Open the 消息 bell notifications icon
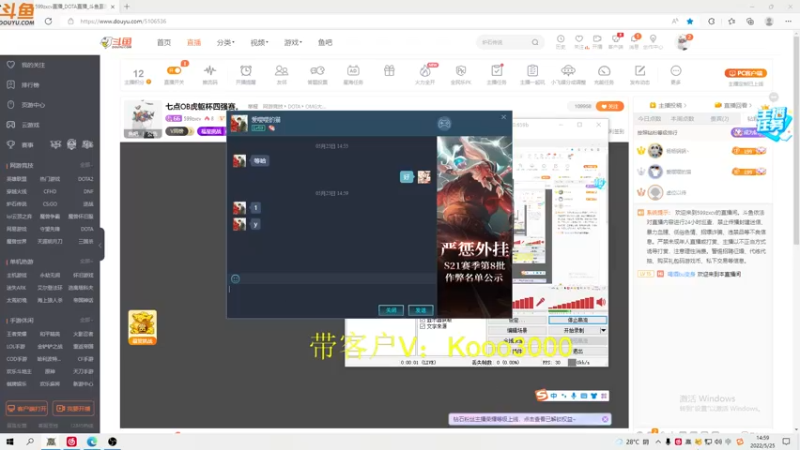Image resolution: width=800 pixels, height=450 pixels. point(634,39)
